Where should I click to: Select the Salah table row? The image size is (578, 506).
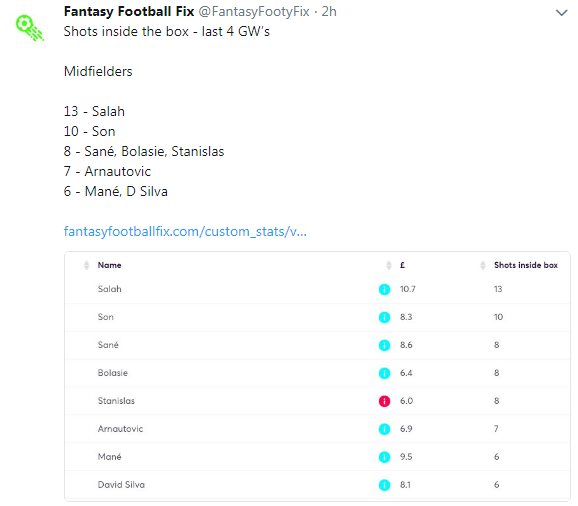317,289
